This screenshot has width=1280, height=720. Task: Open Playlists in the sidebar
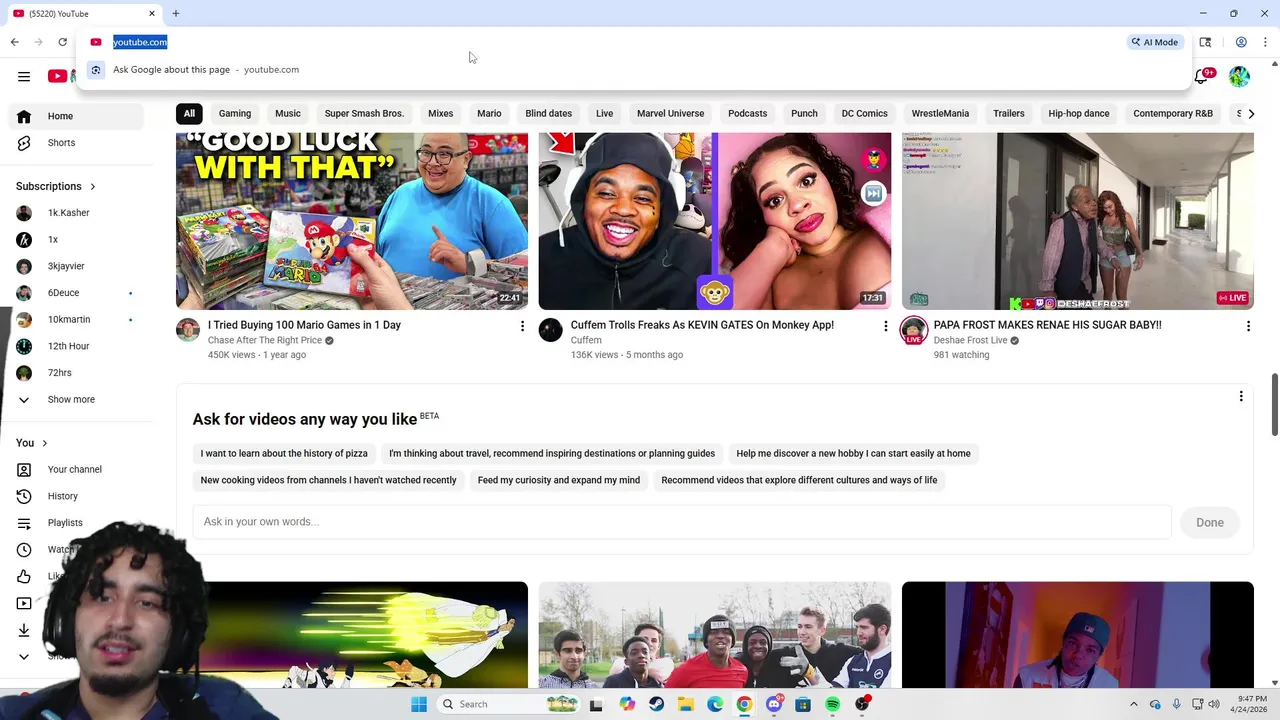pos(65,523)
